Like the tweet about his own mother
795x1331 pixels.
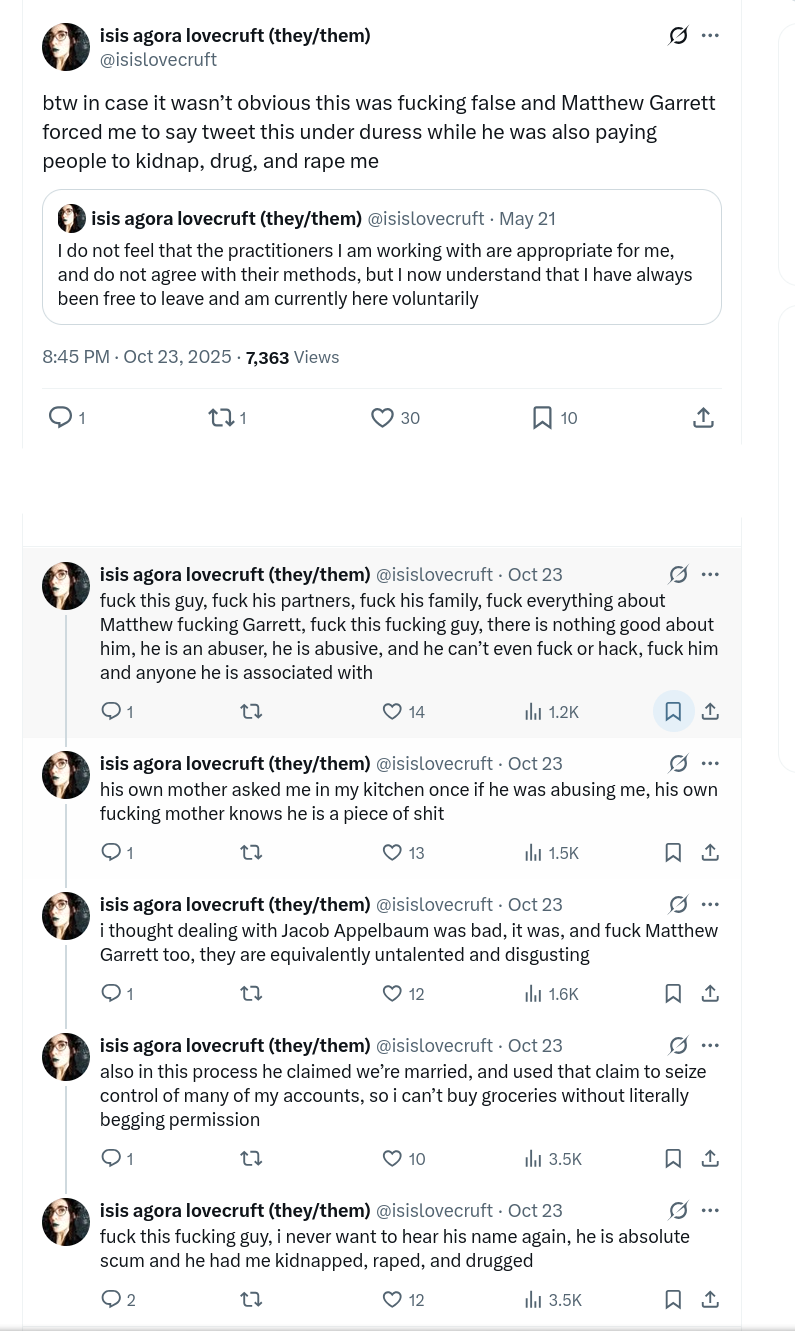392,852
